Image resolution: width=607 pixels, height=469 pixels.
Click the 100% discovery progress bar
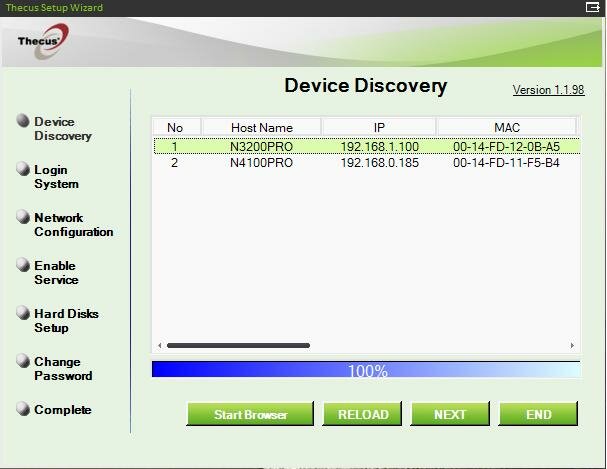pos(366,370)
